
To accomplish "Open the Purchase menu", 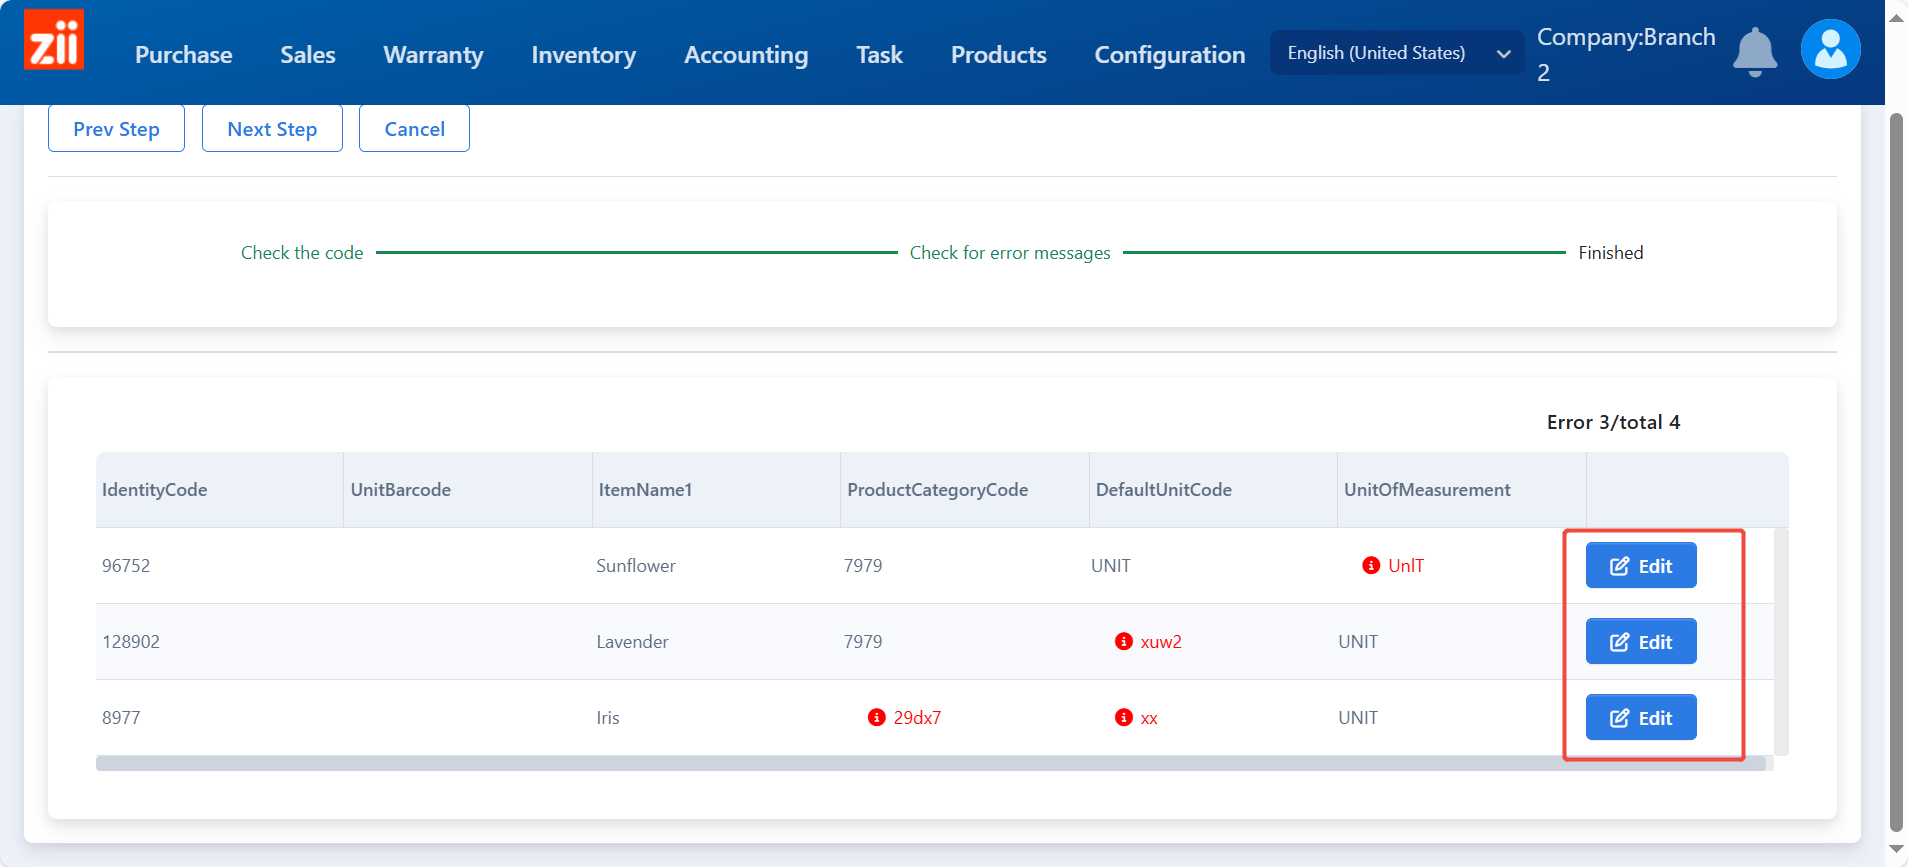I will click(x=184, y=55).
